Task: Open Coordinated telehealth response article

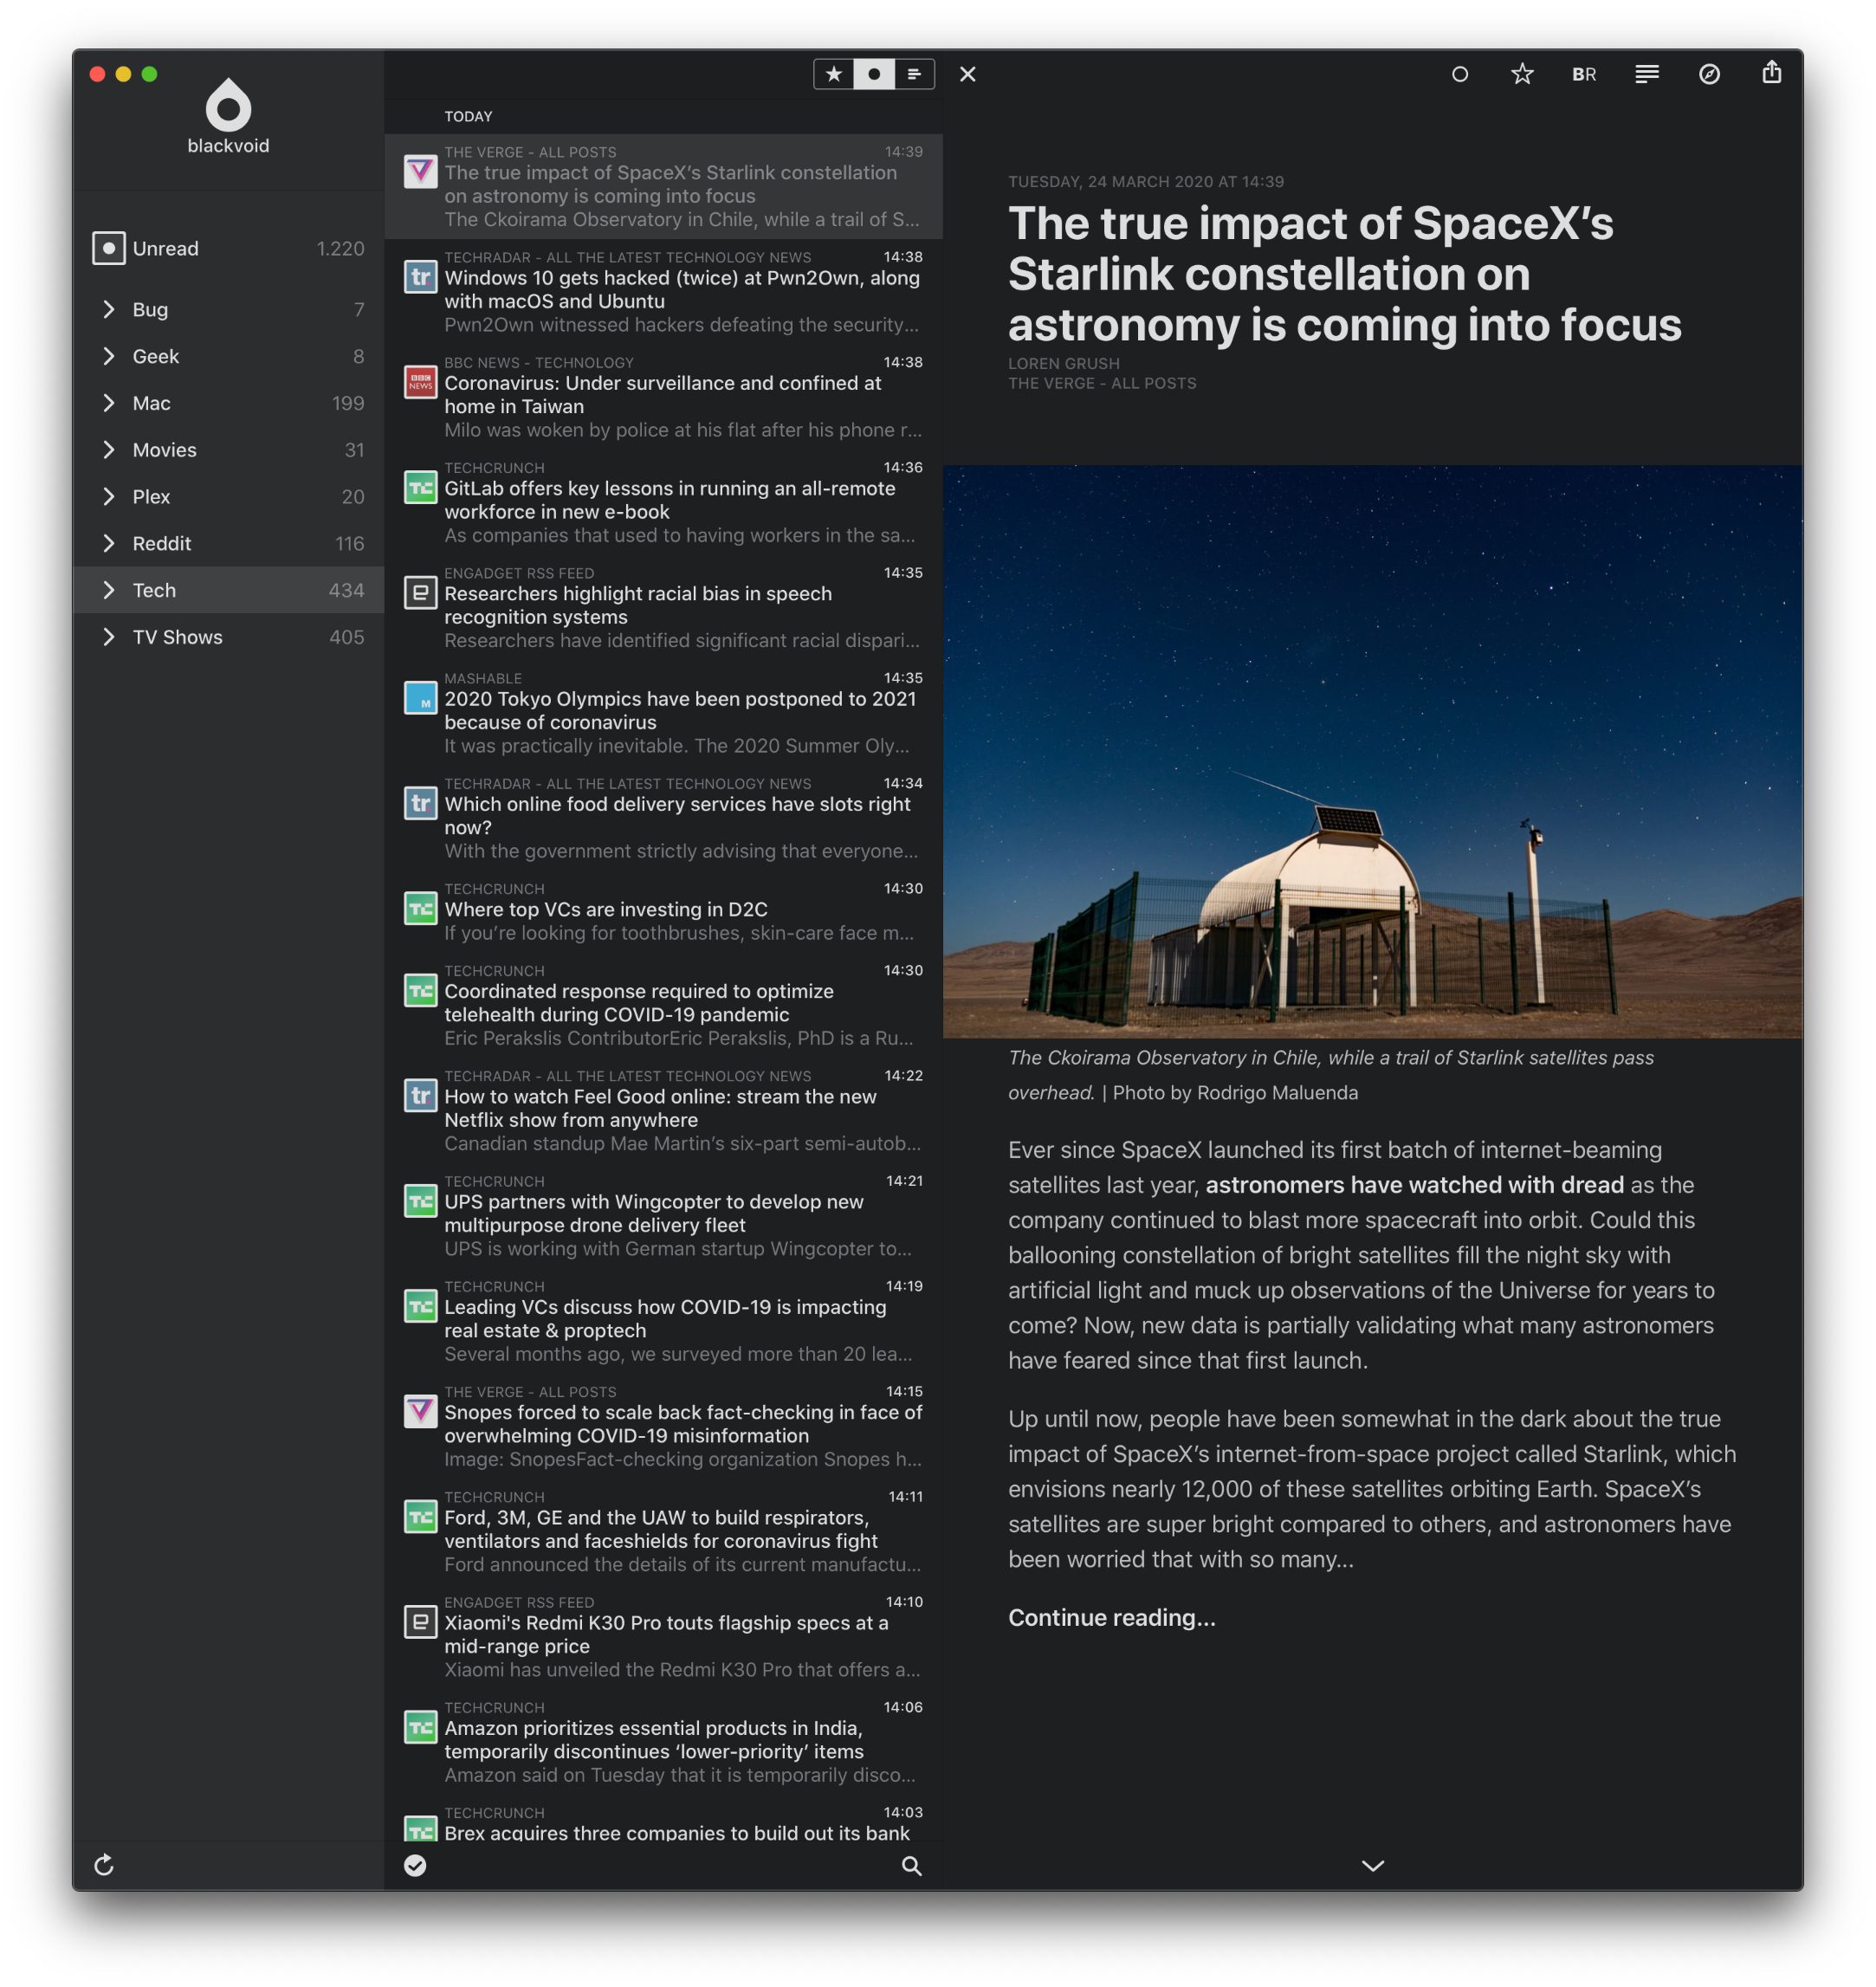Action: [663, 1005]
